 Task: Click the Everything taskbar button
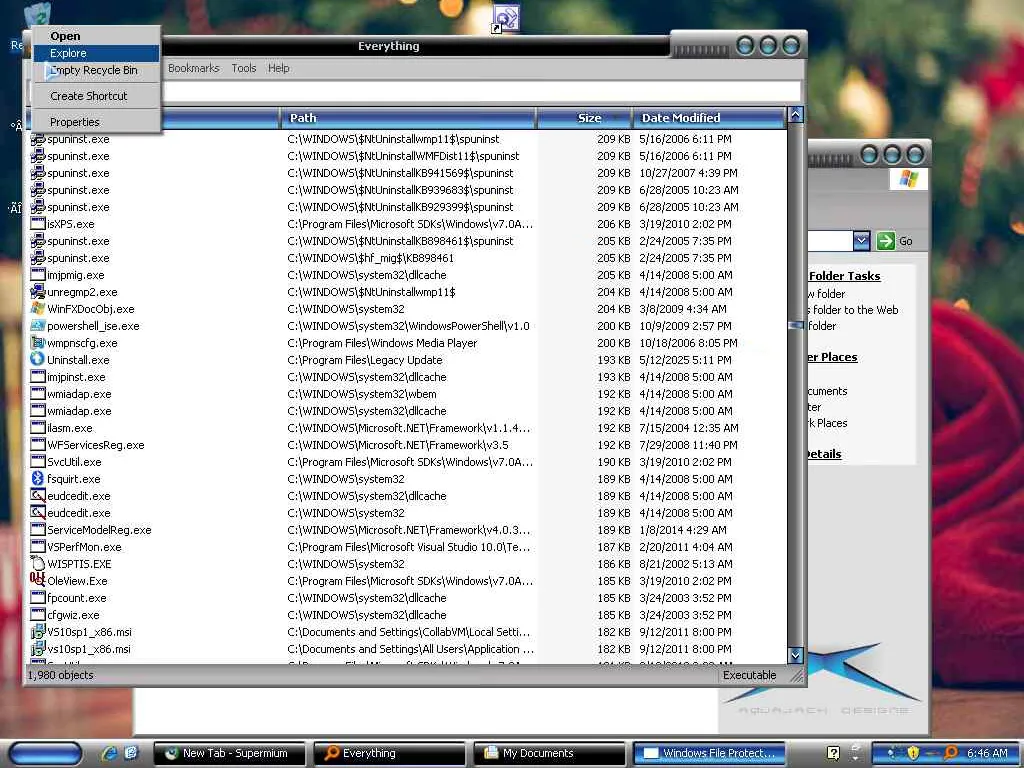coord(389,753)
